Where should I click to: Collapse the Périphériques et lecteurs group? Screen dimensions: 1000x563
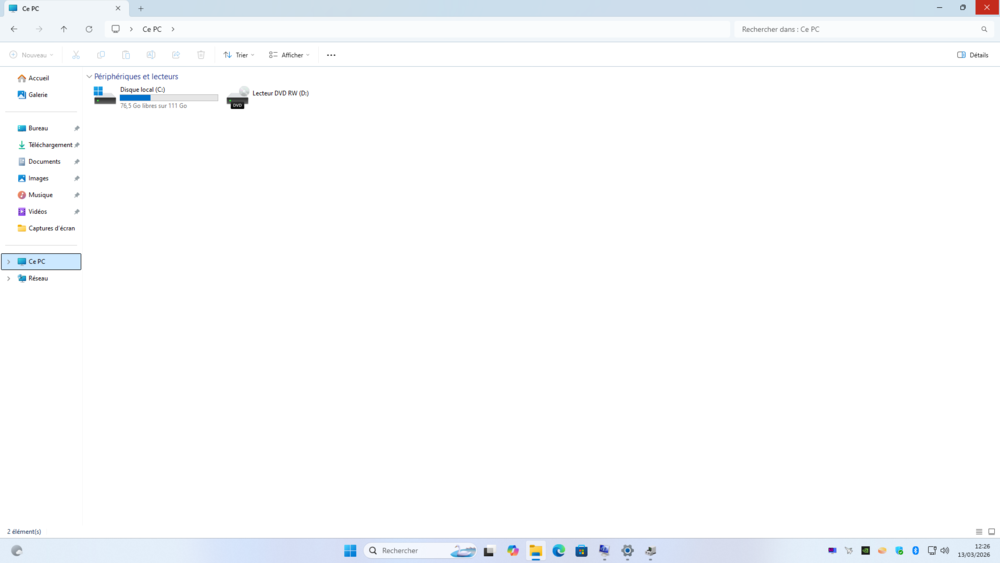click(x=89, y=77)
